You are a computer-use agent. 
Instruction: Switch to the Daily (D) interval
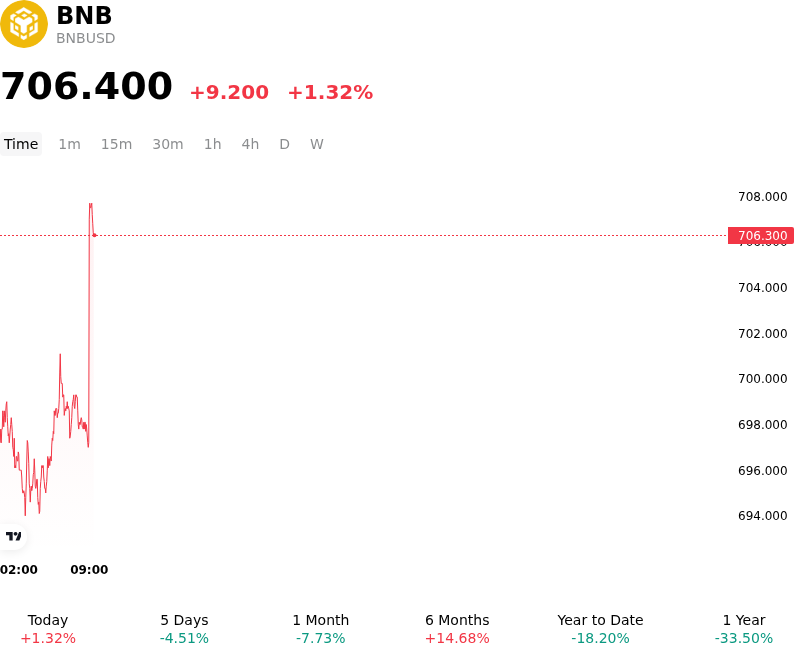(284, 144)
